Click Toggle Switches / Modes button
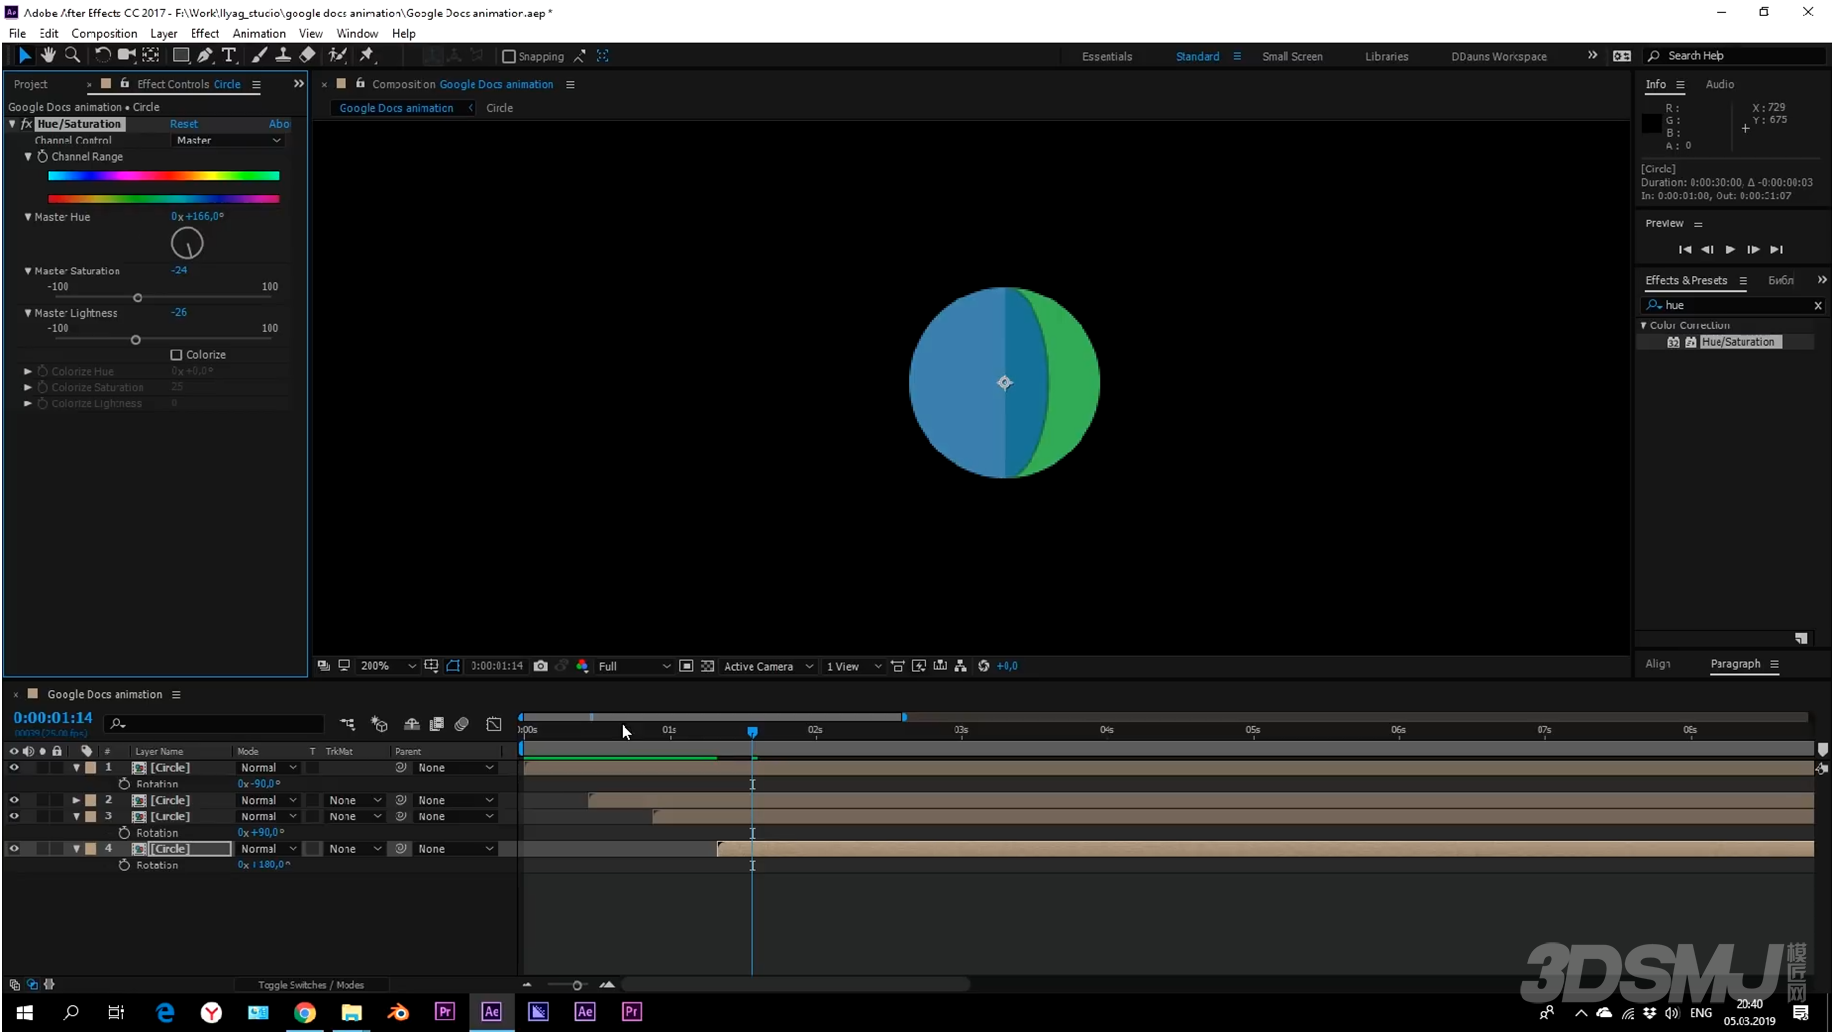1834x1034 pixels. [311, 986]
